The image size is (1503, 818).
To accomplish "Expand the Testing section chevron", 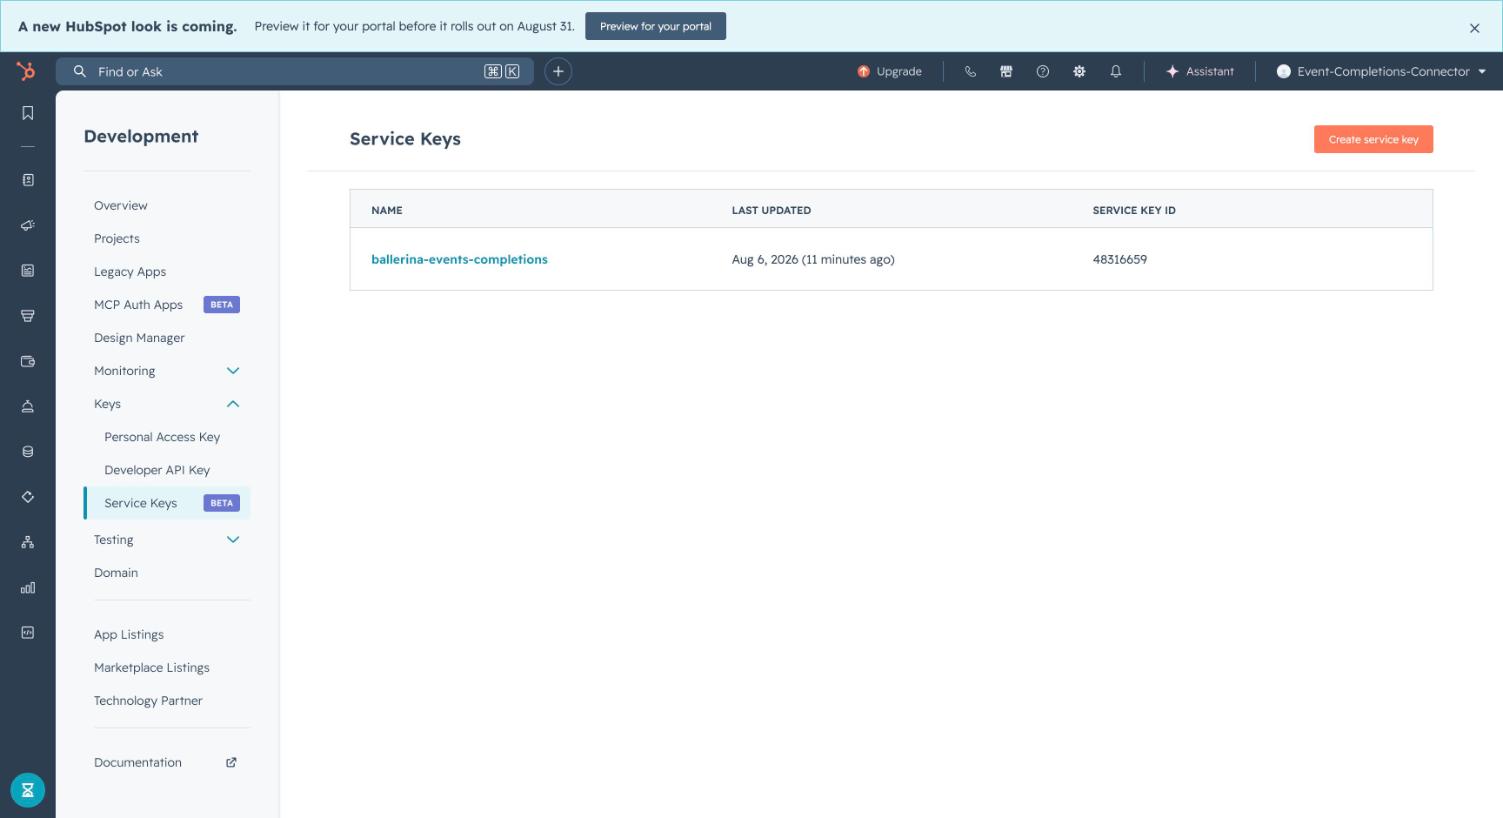I will pos(233,540).
